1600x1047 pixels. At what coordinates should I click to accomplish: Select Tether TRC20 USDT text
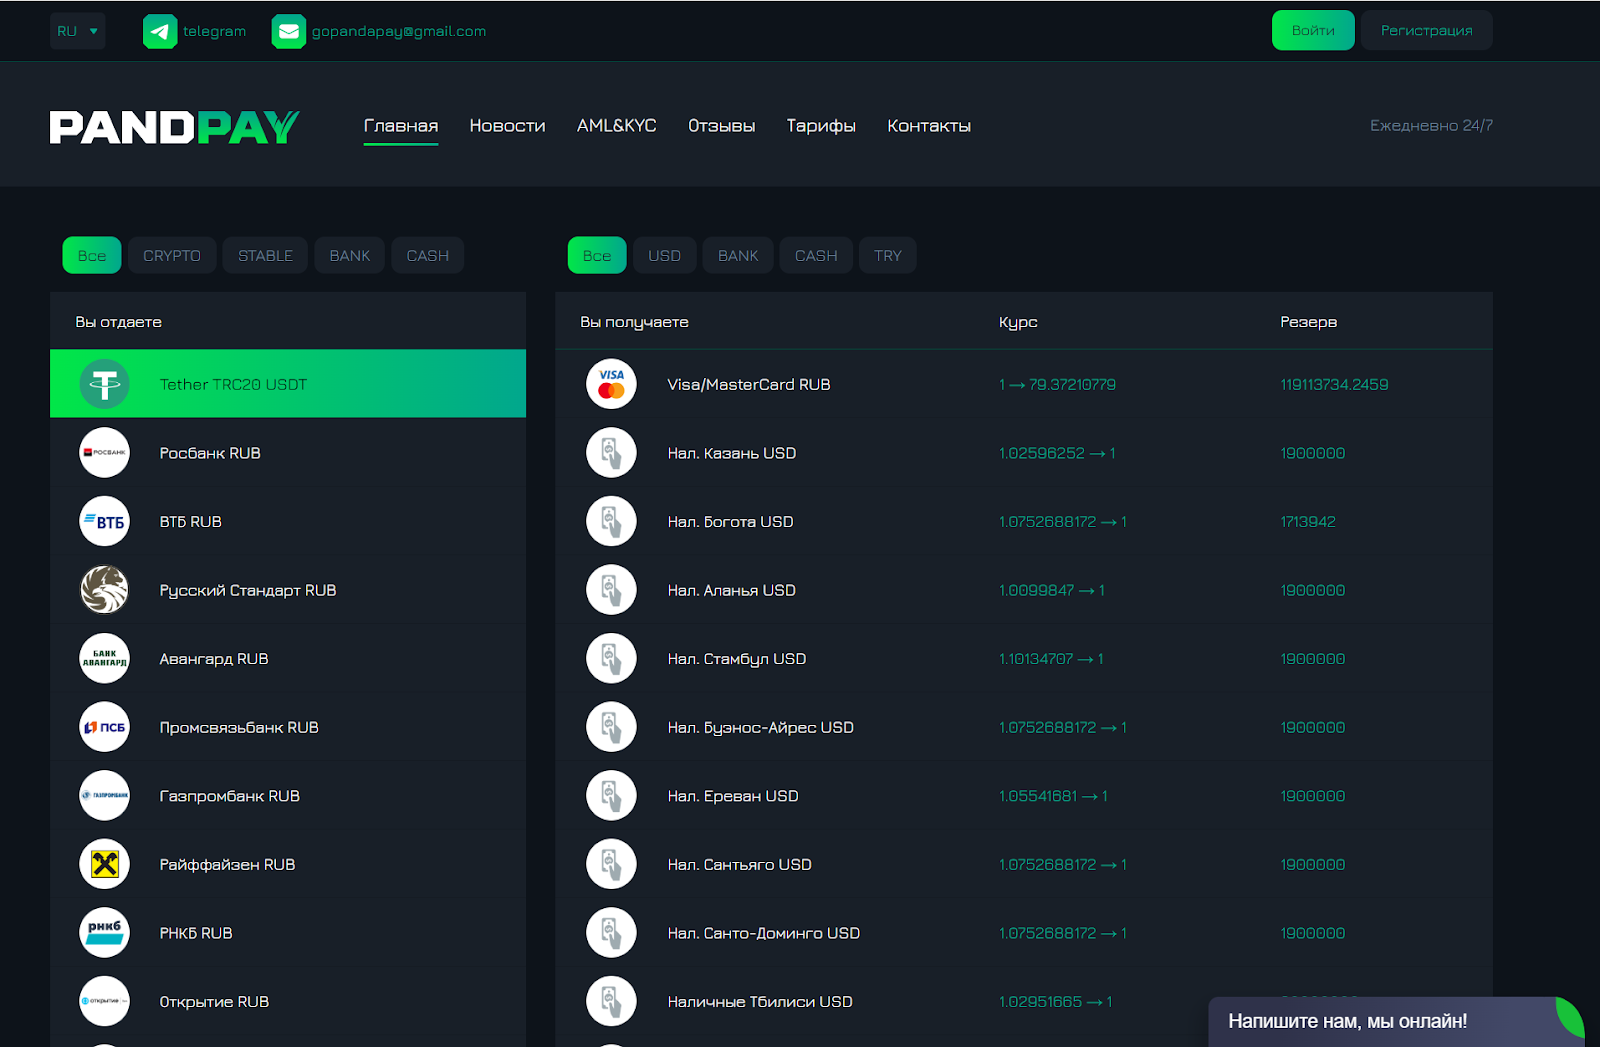coord(233,384)
